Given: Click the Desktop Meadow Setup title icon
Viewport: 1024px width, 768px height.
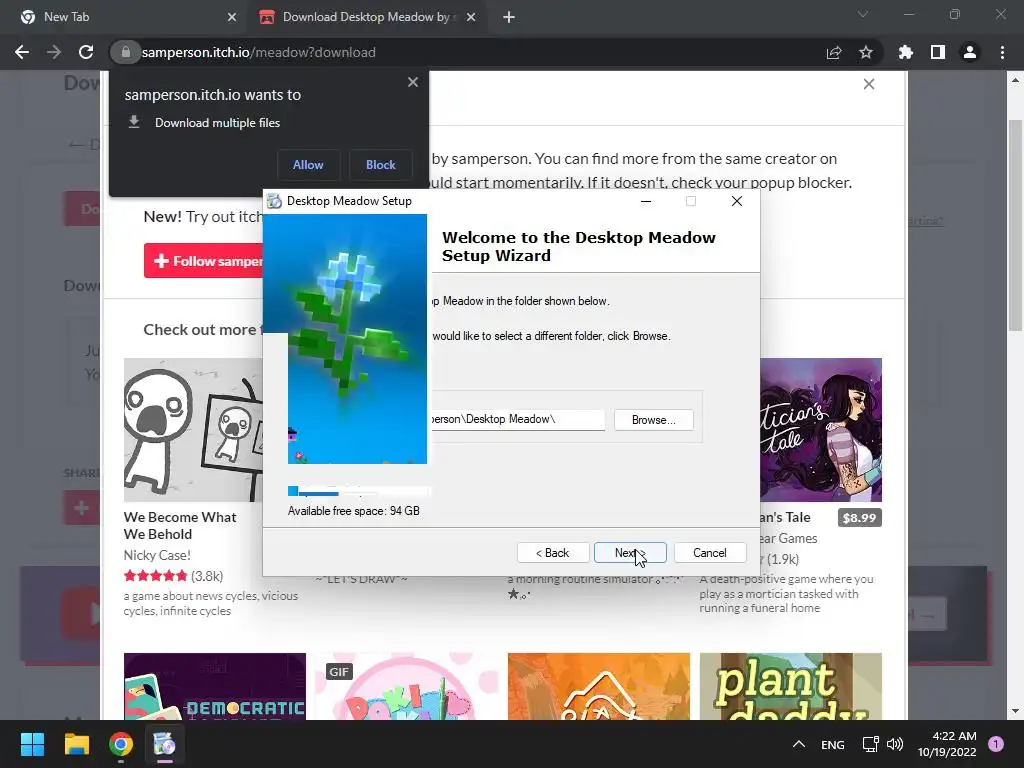Looking at the screenshot, I should [274, 201].
